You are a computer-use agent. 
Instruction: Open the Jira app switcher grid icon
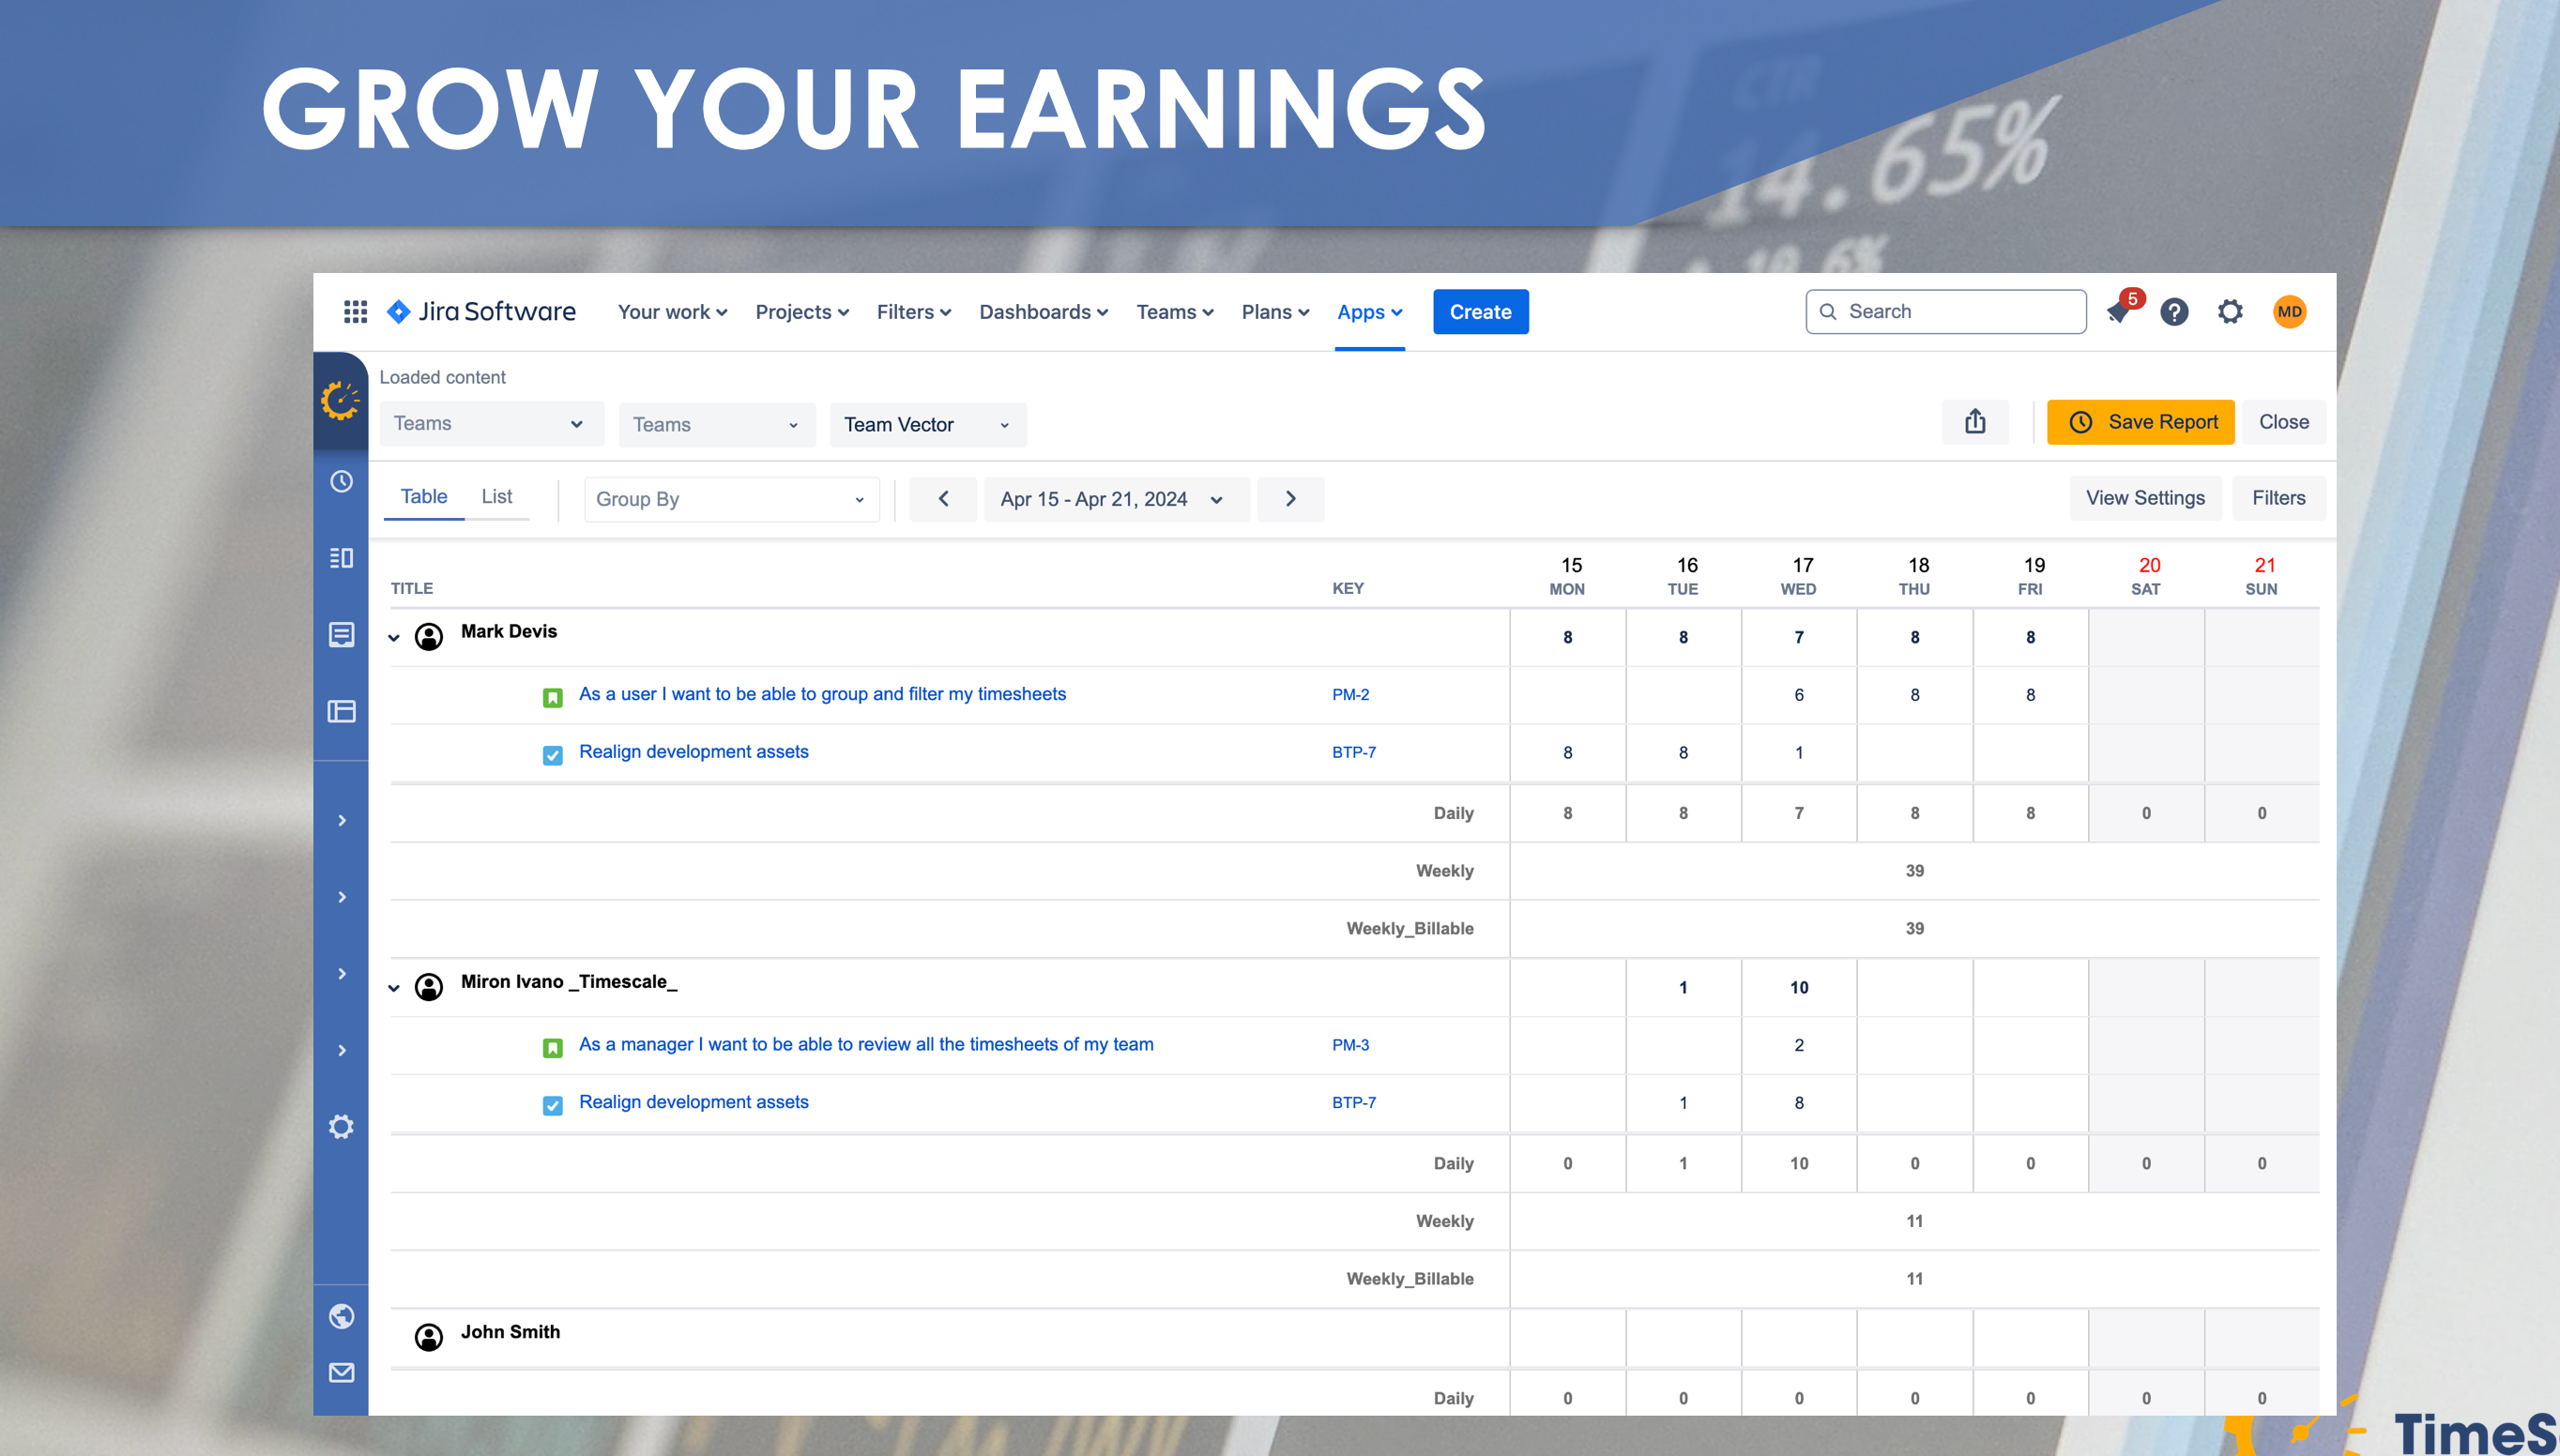point(355,312)
